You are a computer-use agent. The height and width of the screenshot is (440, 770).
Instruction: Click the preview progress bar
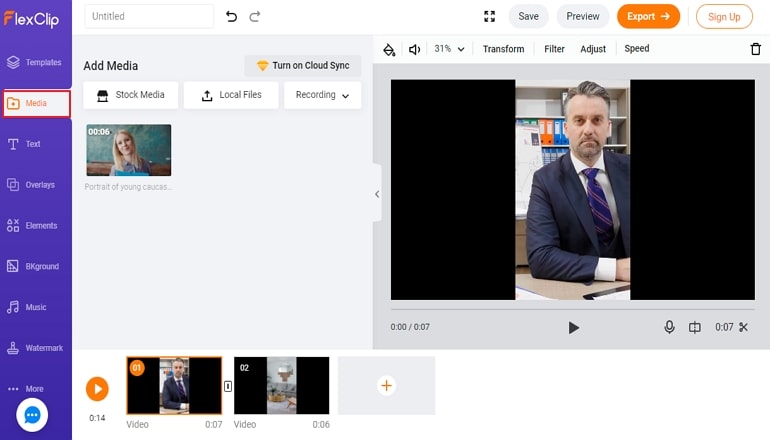pos(573,309)
